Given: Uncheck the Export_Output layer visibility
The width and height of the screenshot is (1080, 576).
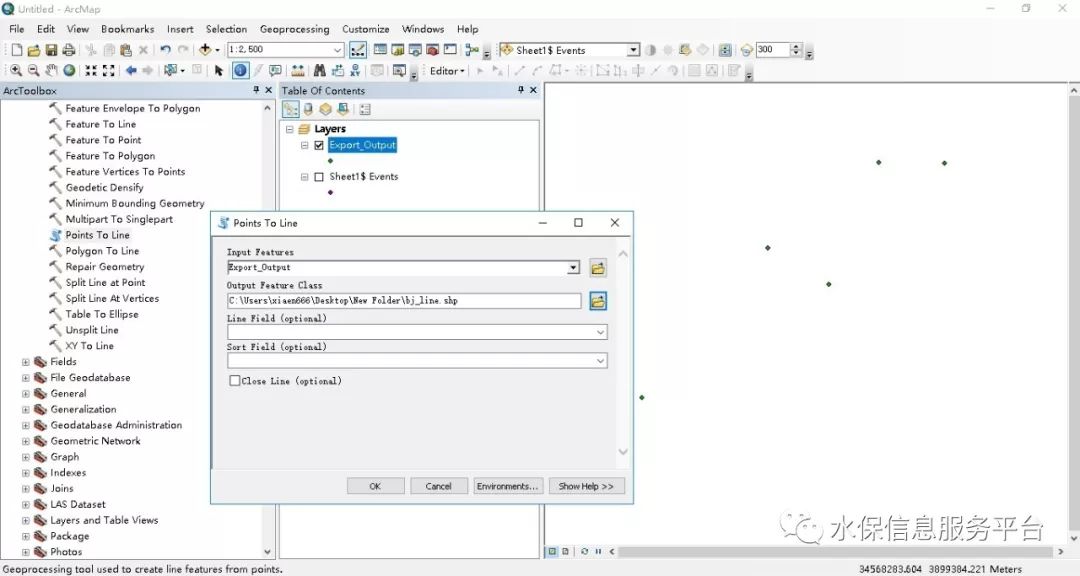Looking at the screenshot, I should click(x=319, y=145).
